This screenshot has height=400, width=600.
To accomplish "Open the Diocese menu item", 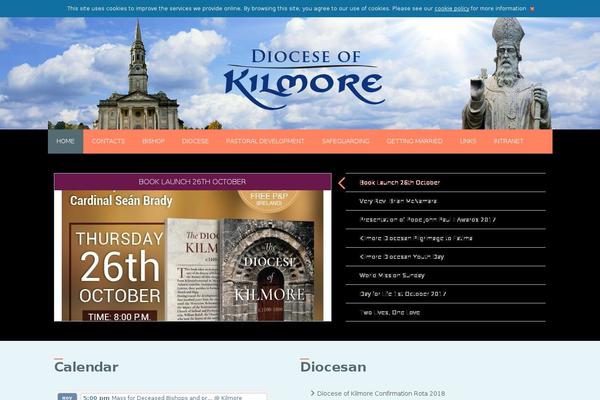I will [195, 141].
